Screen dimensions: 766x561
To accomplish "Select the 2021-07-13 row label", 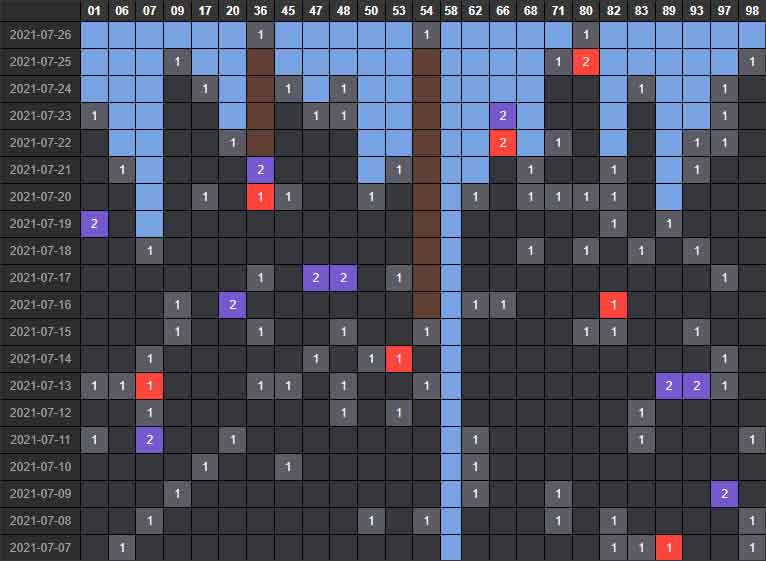I will [40, 385].
